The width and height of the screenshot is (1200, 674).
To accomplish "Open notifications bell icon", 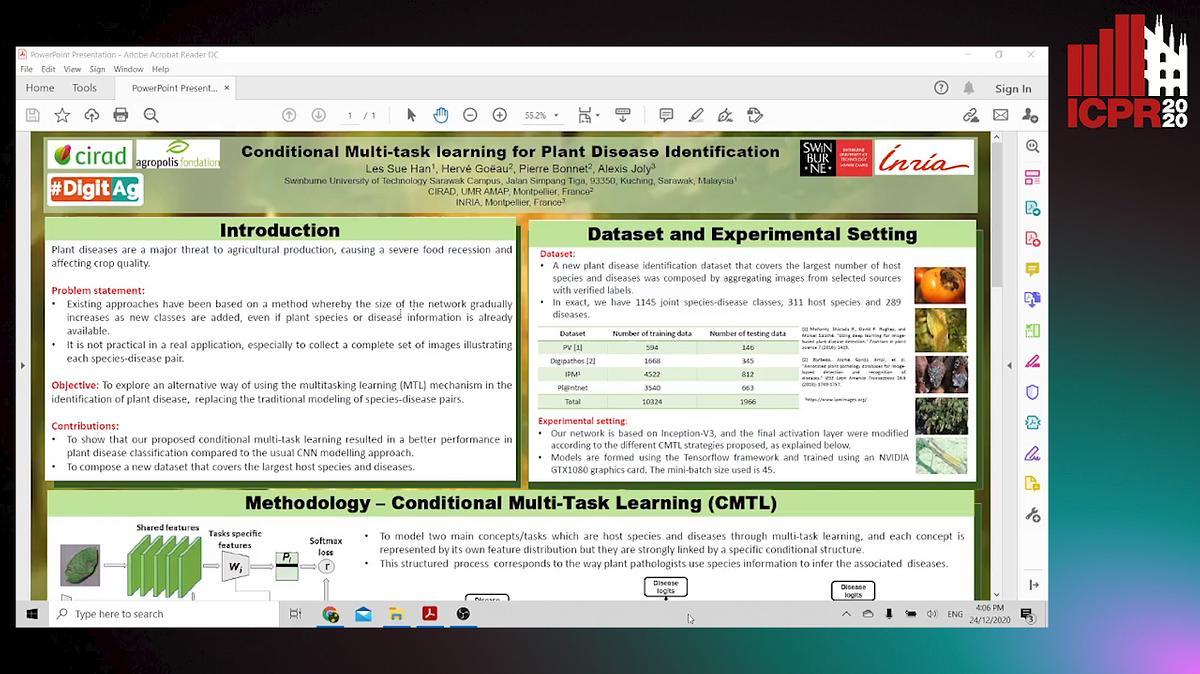I will [969, 88].
